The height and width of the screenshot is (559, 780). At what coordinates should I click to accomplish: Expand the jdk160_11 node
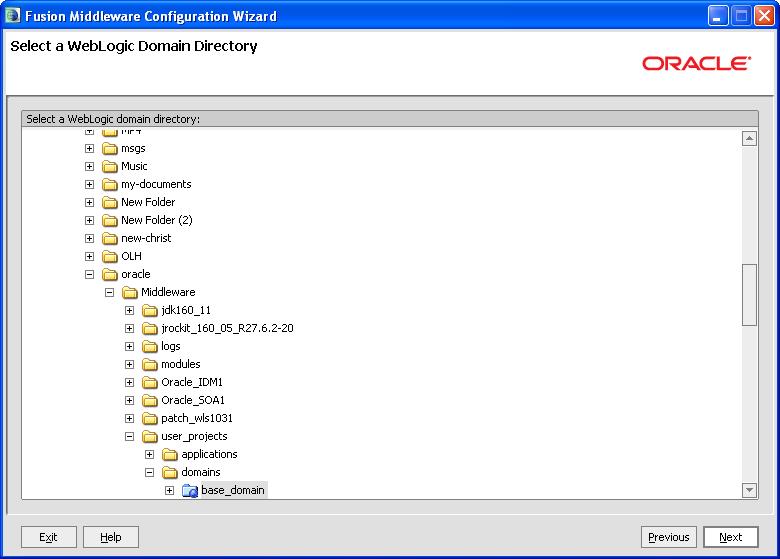coord(129,311)
